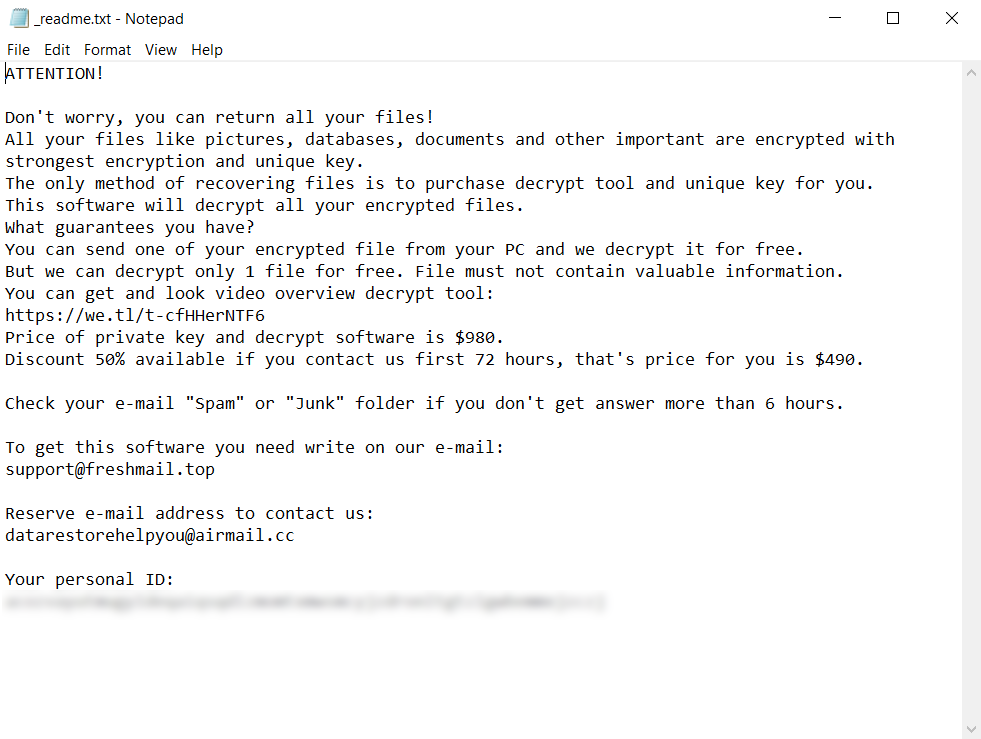
Task: Close the _readme.txt Notepad window
Action: [951, 18]
